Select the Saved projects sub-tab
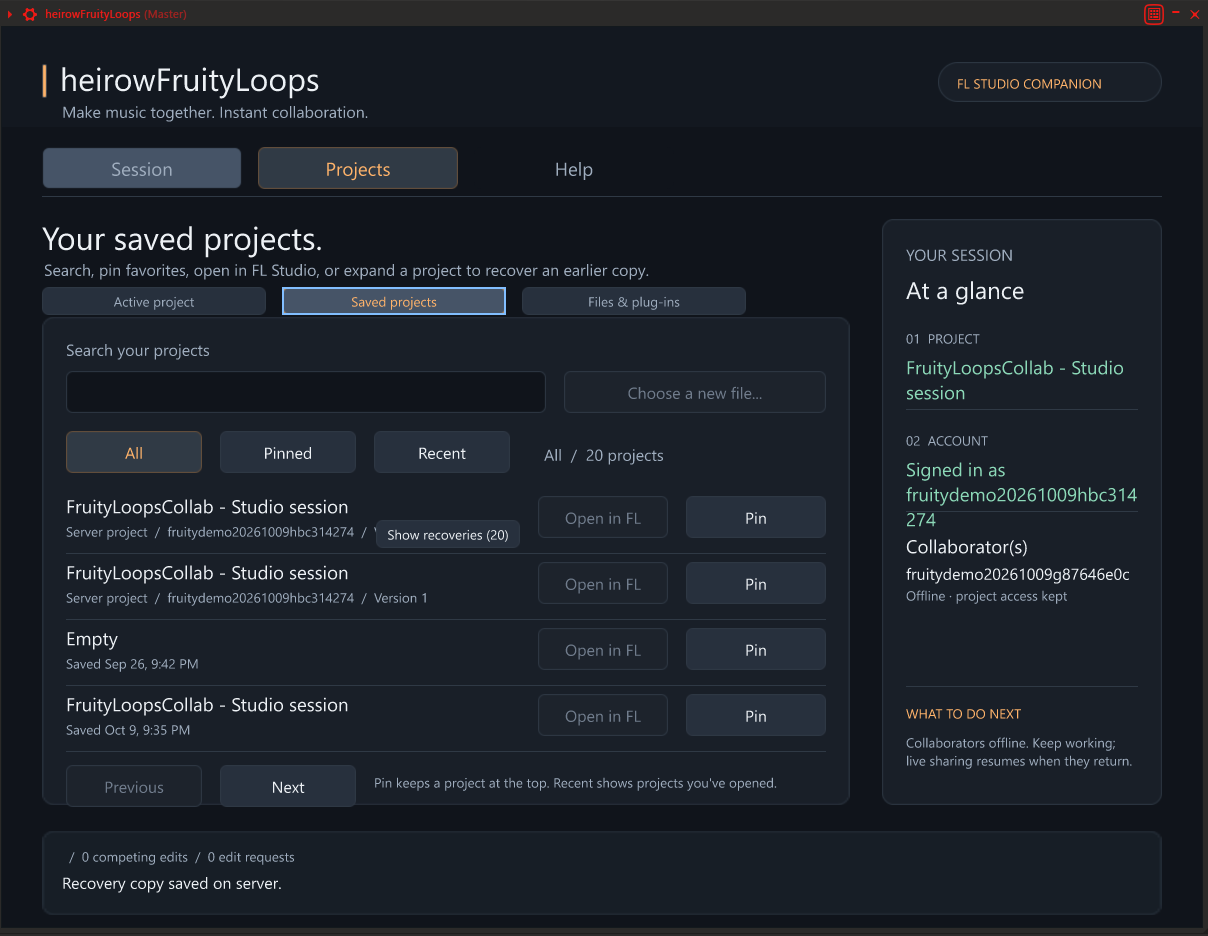 click(x=394, y=301)
